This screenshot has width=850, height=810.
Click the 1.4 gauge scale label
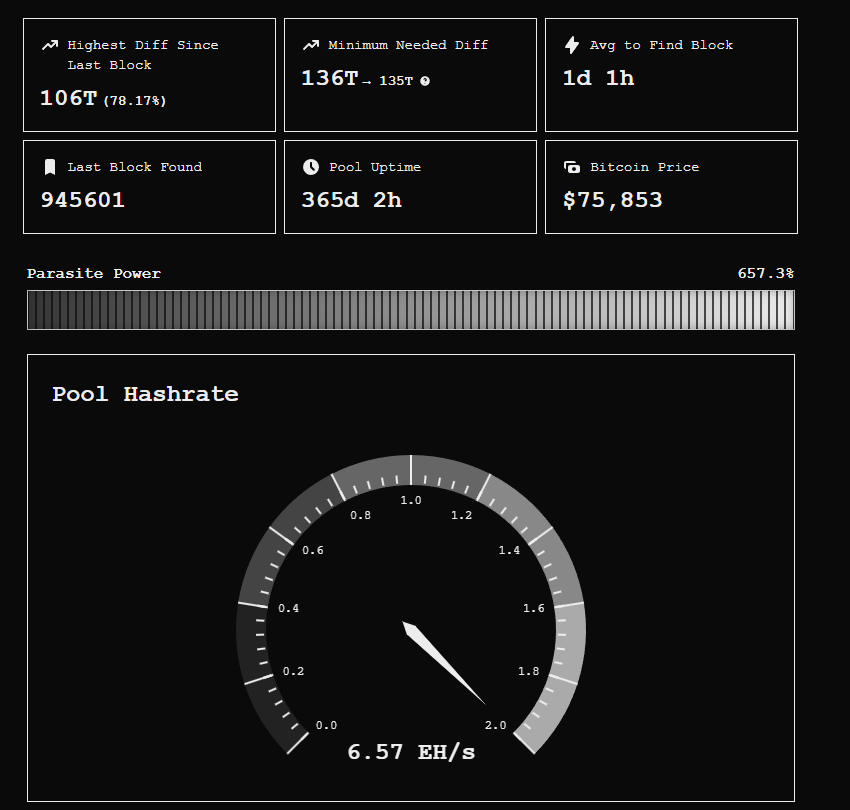click(x=509, y=550)
